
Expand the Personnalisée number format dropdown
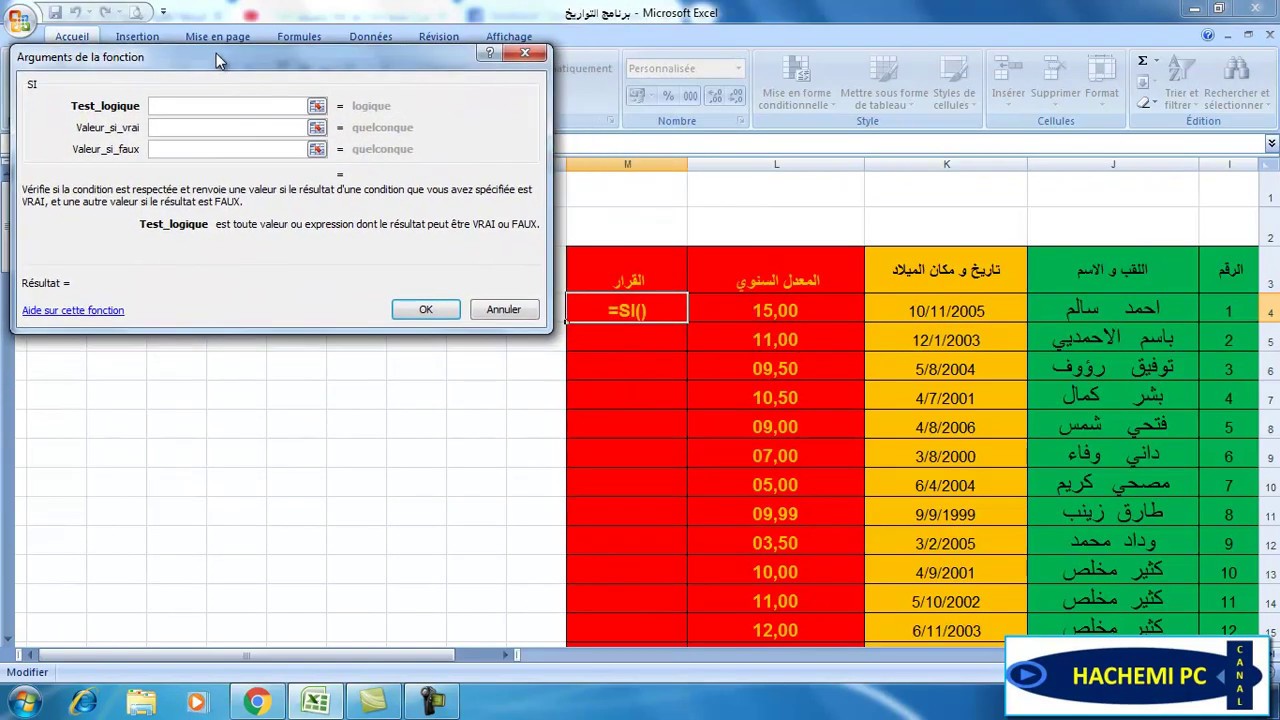[738, 69]
